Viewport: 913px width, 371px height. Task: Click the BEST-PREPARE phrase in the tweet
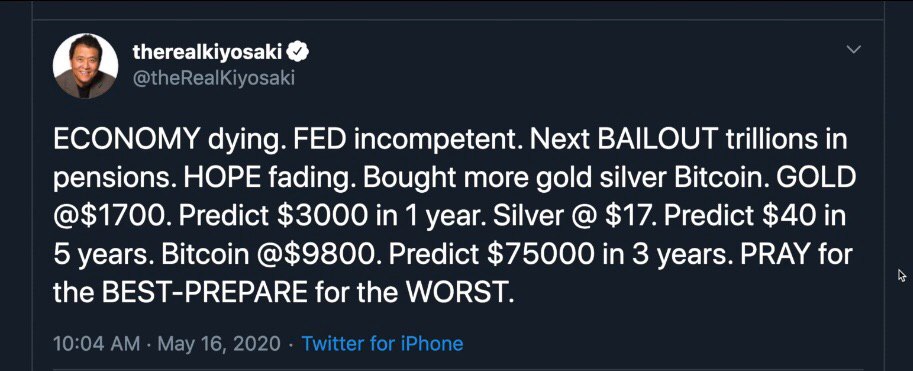point(204,294)
